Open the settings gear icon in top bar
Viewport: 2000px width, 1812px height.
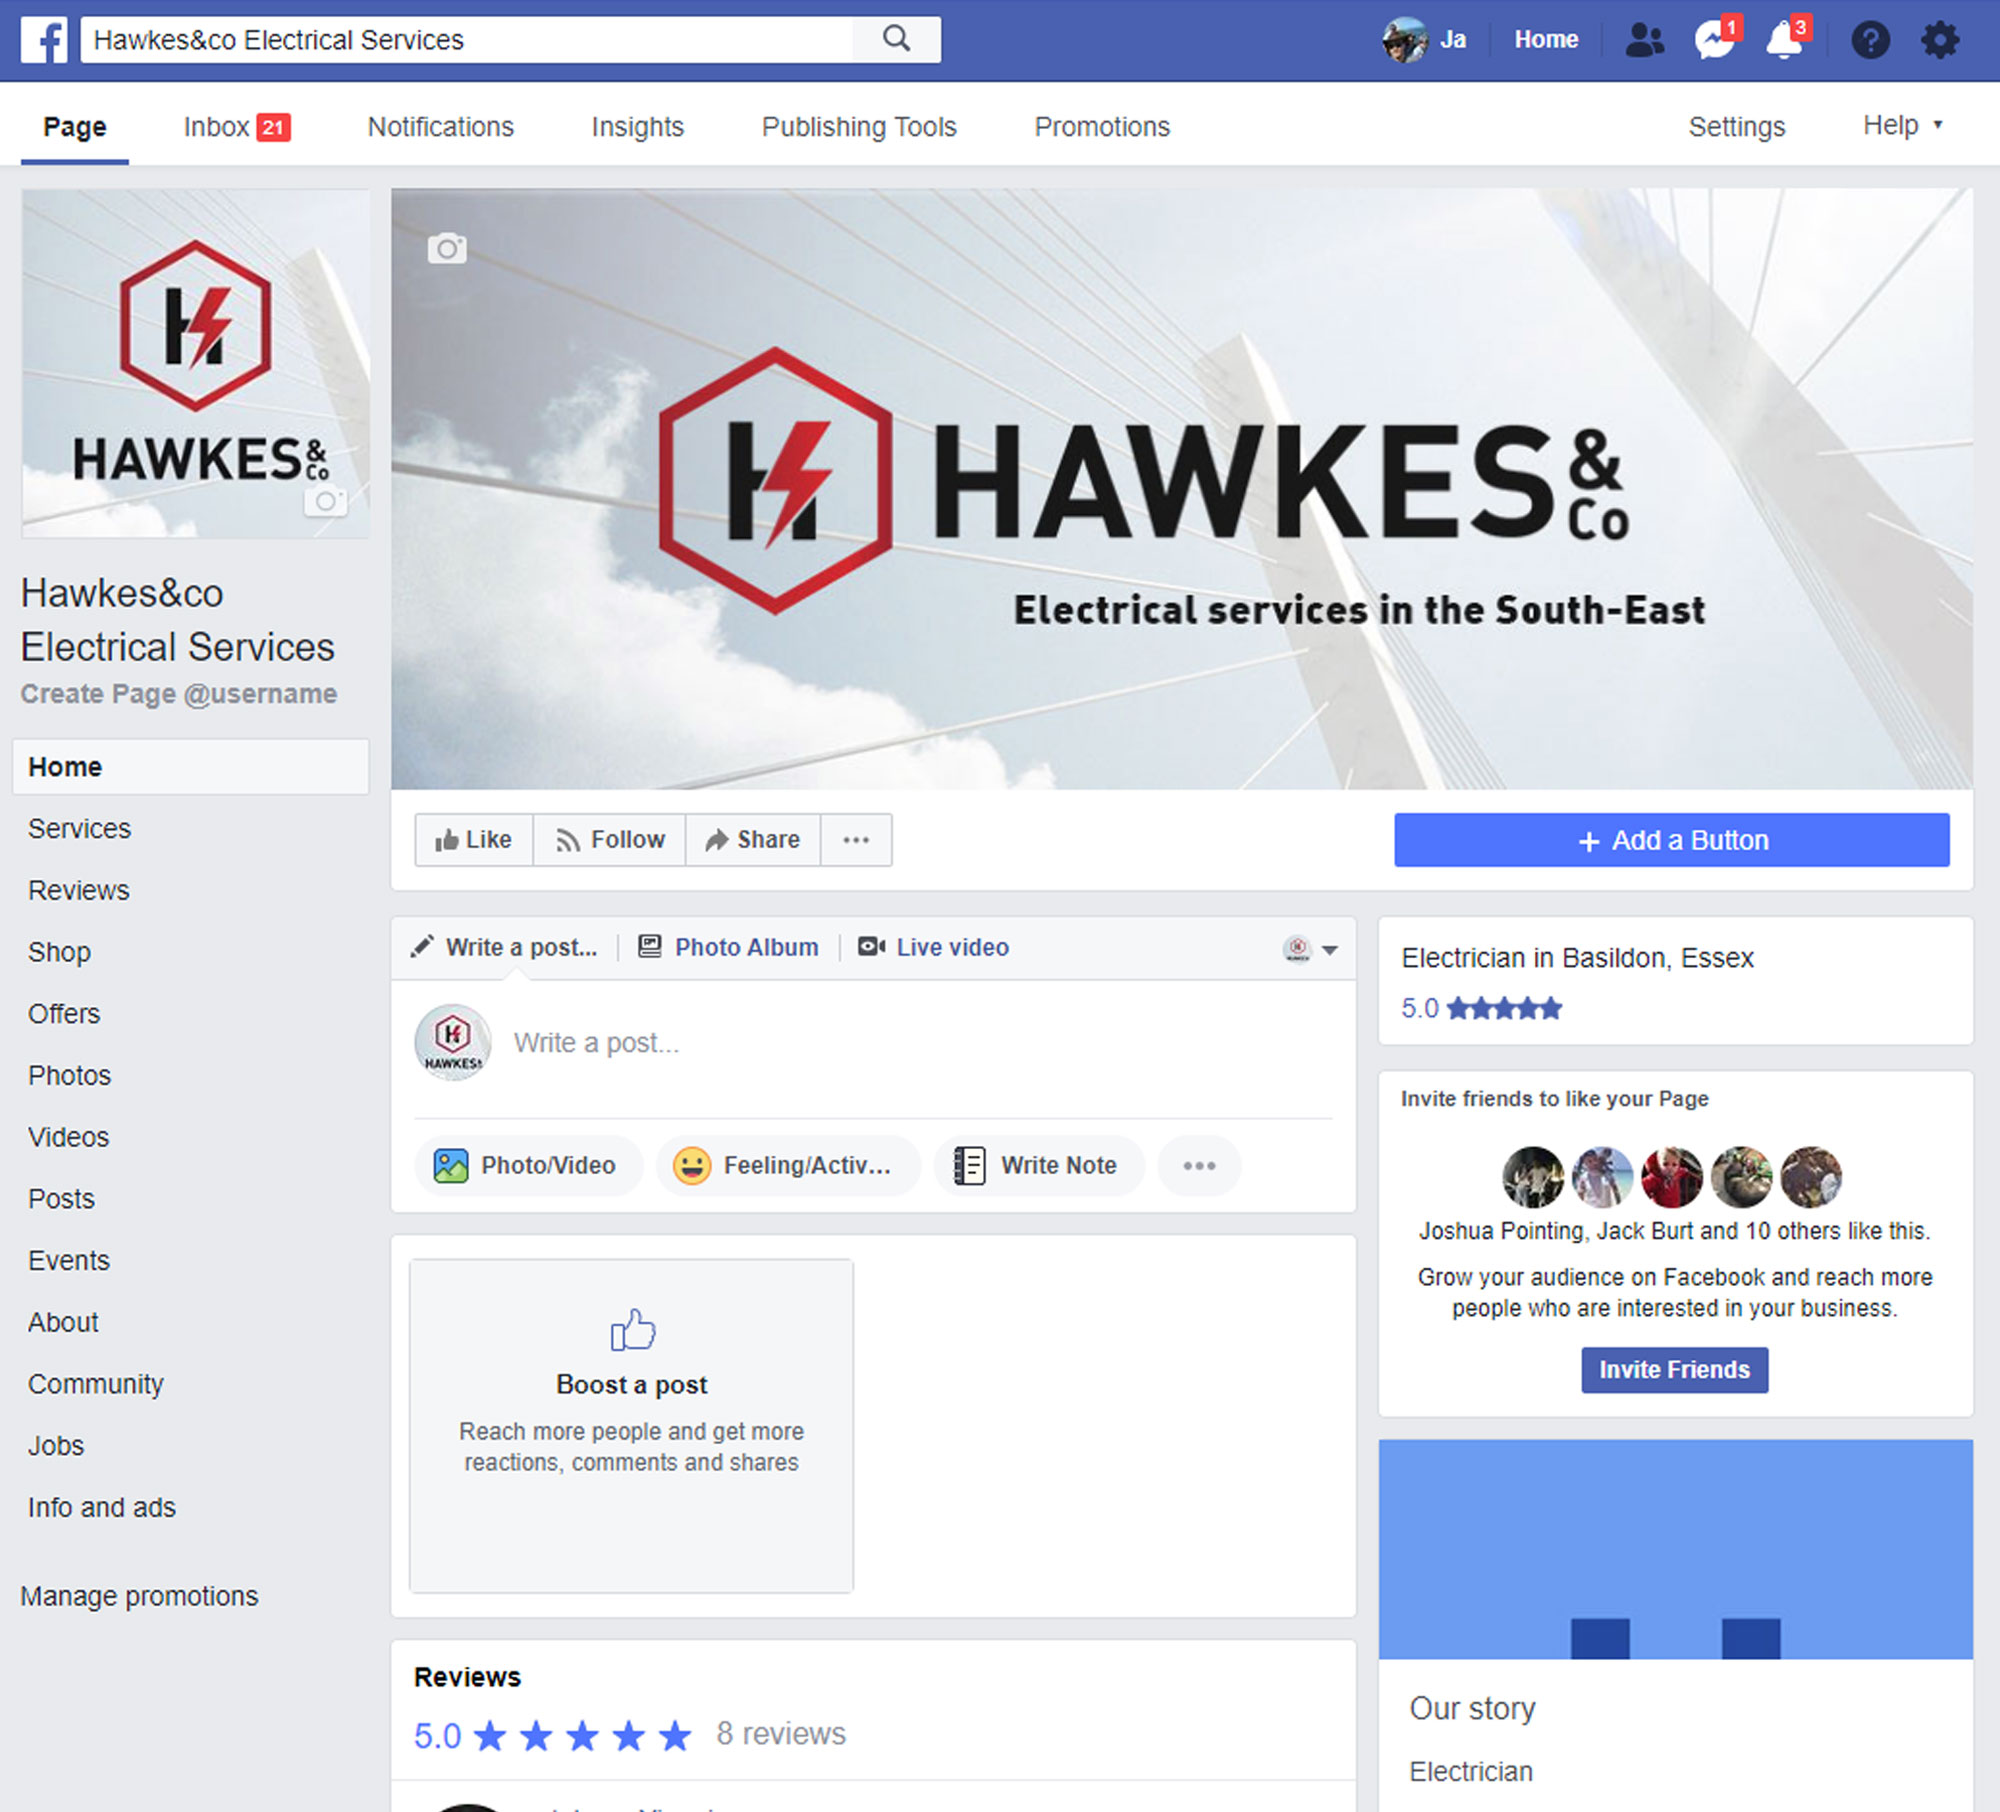(1940, 40)
